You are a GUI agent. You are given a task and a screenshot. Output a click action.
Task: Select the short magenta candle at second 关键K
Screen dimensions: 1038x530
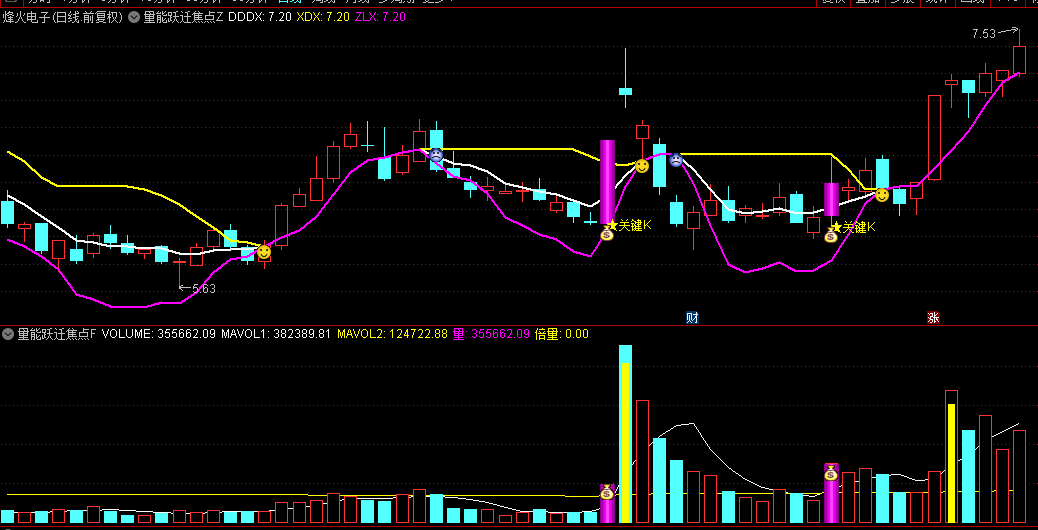[831, 199]
